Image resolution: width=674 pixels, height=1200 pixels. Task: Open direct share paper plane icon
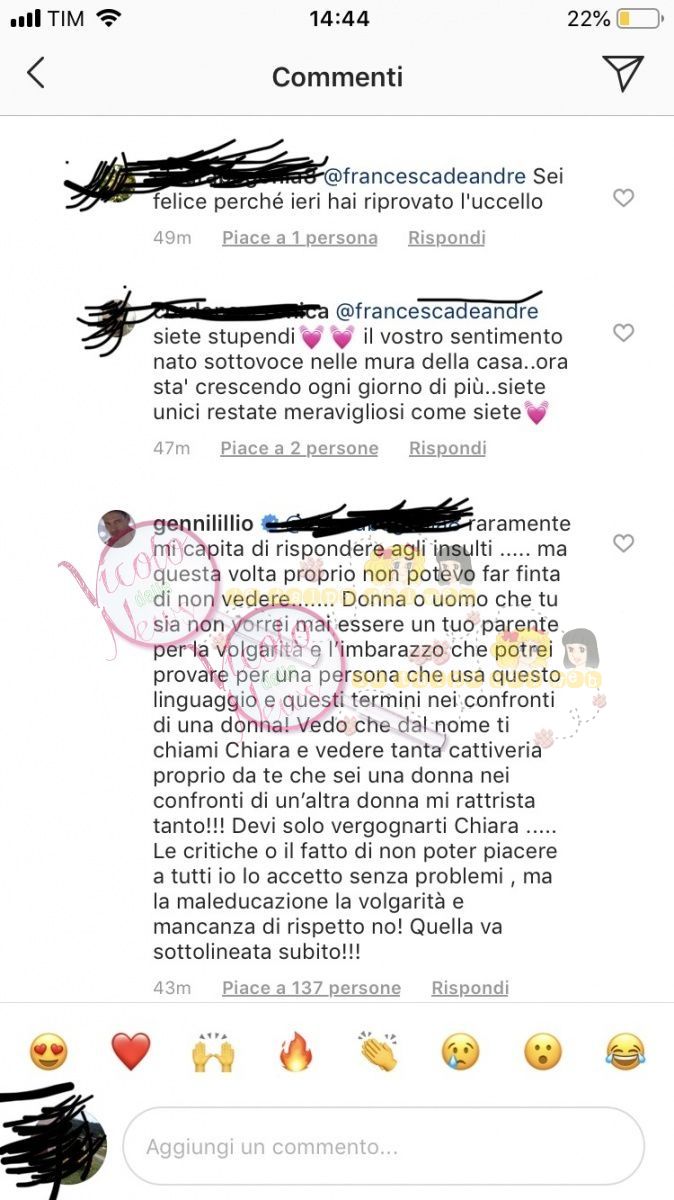[x=622, y=73]
